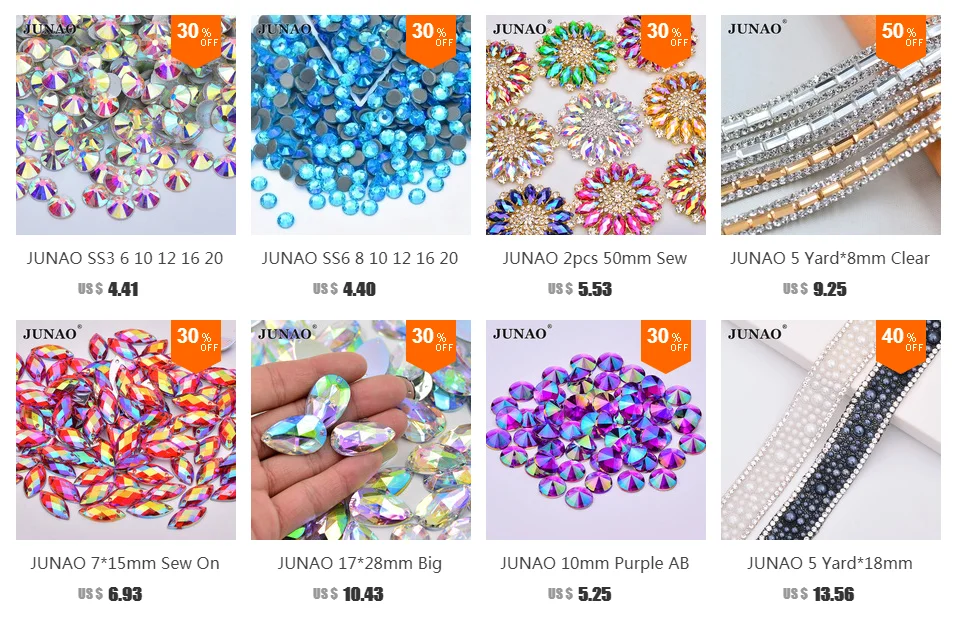Click the JUNAO 17*28mm Big title

tap(360, 564)
